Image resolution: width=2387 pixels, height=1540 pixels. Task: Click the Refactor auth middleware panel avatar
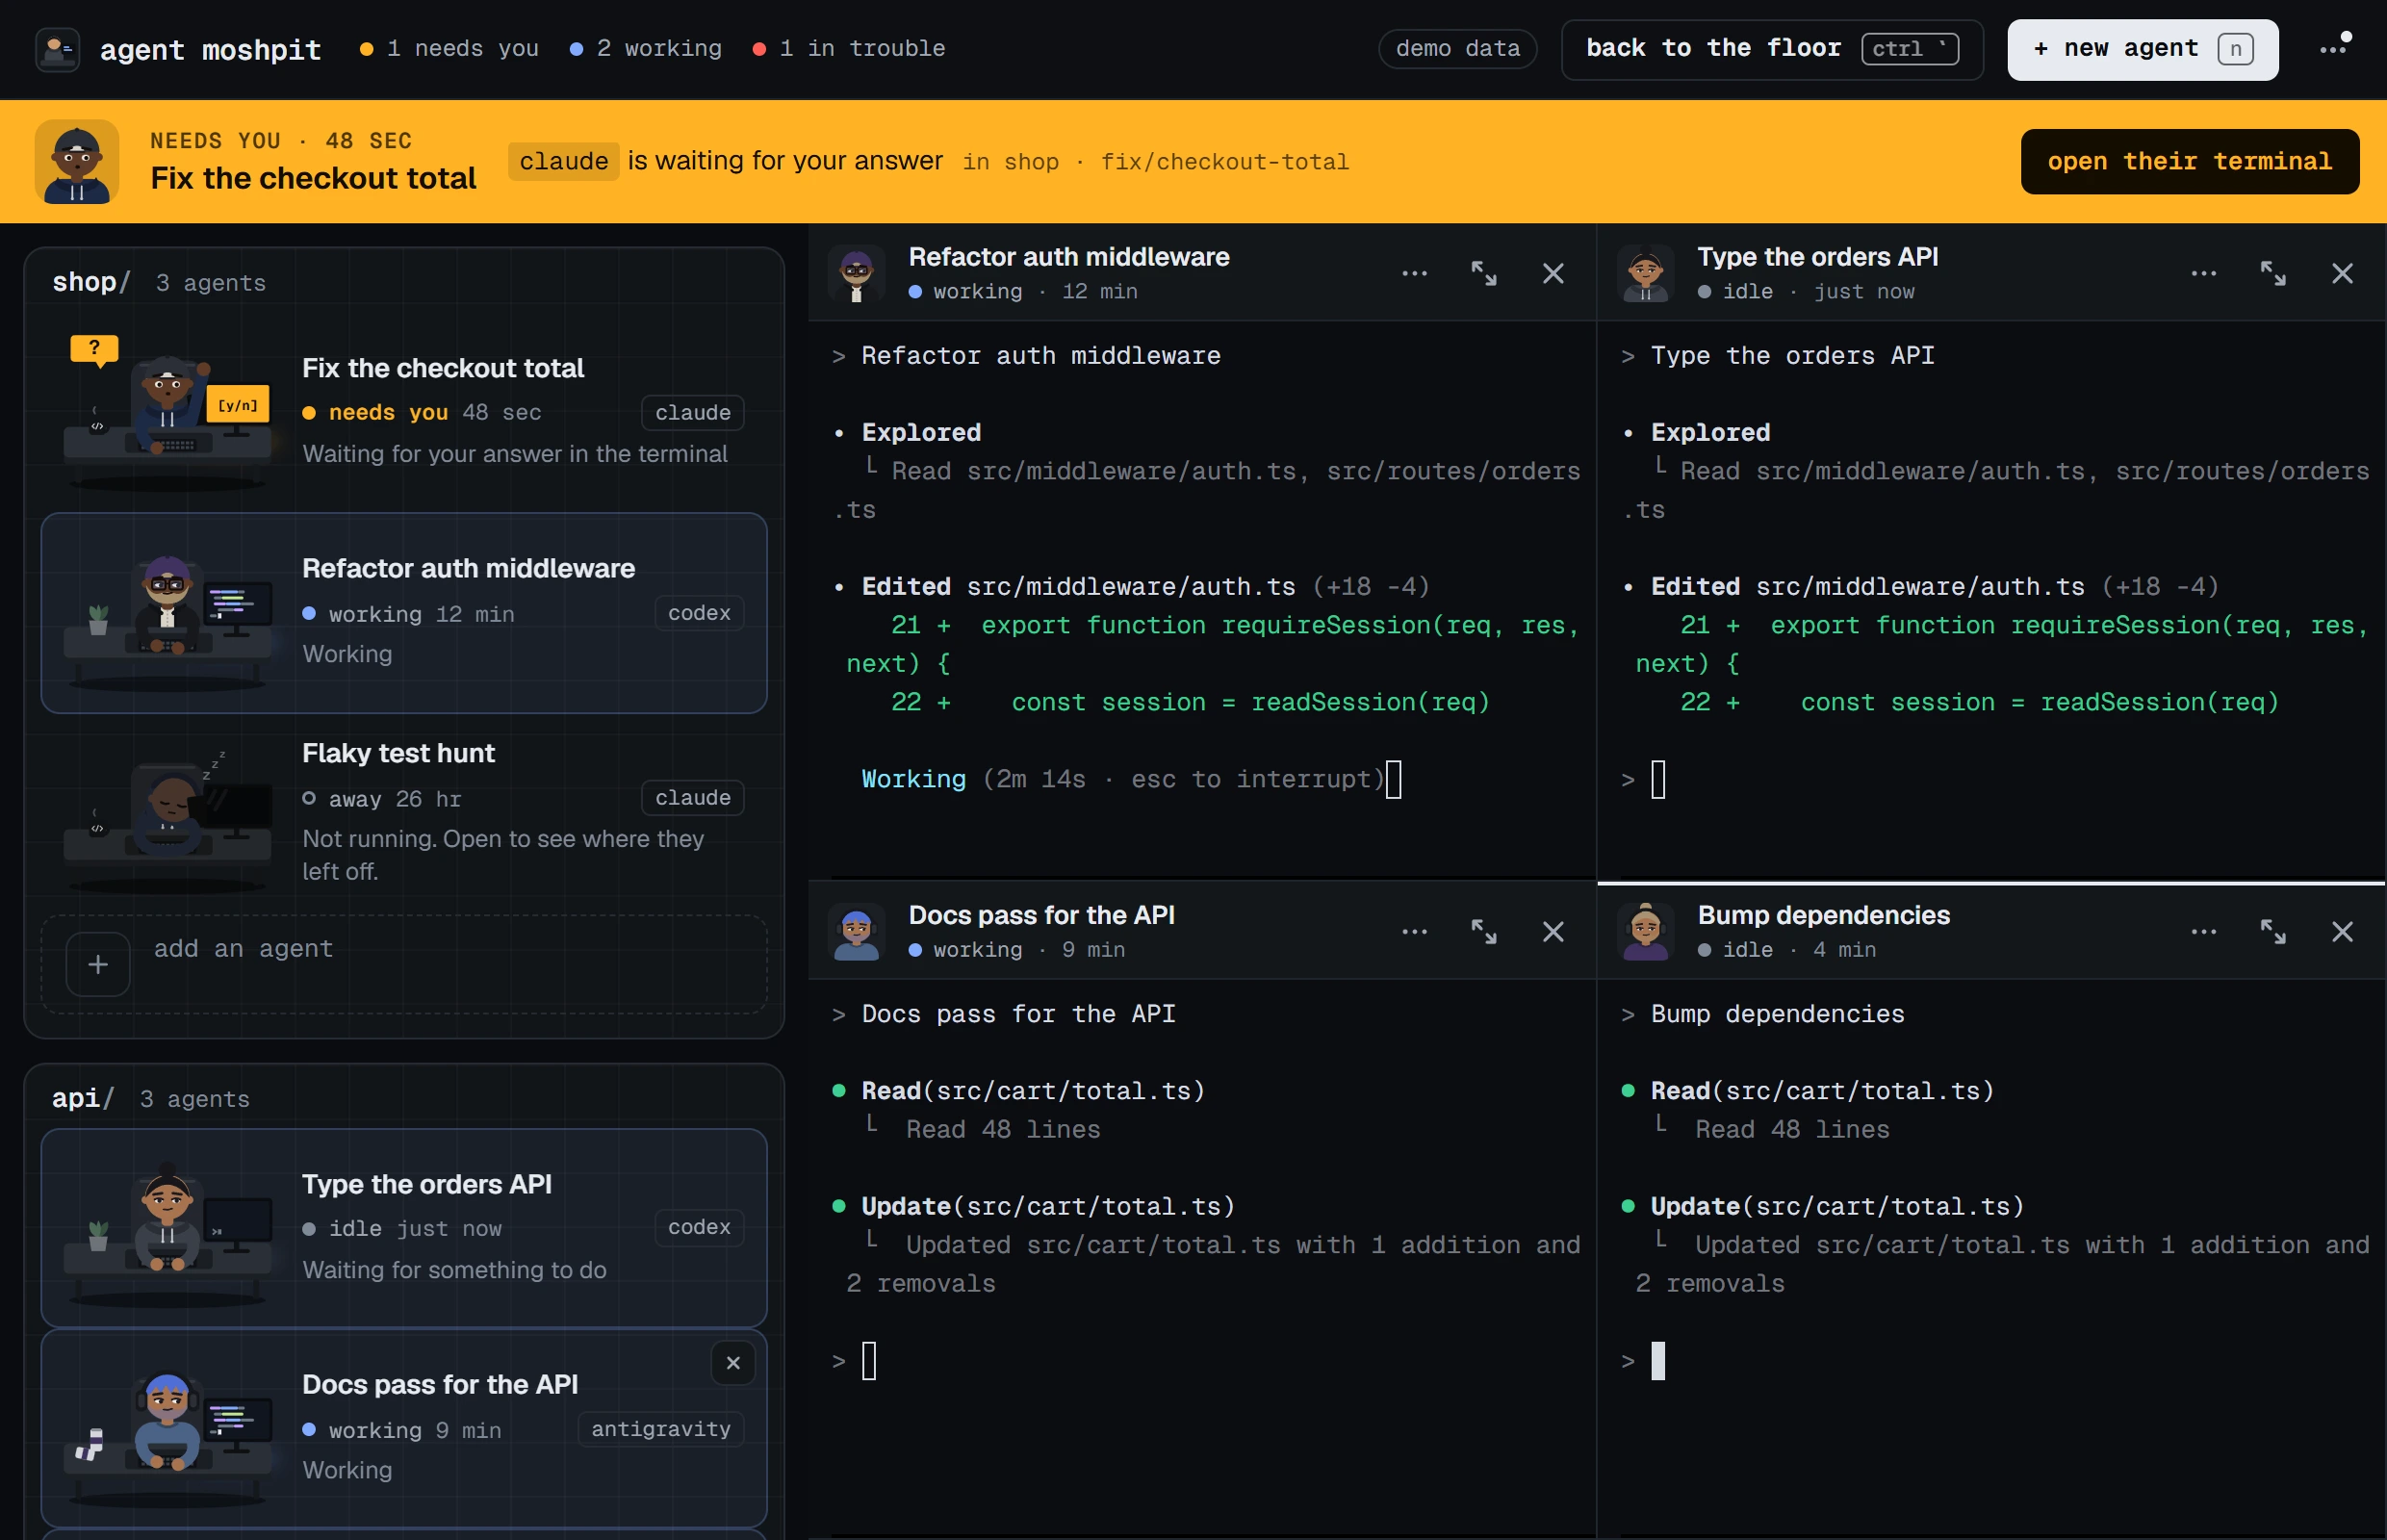tap(856, 273)
